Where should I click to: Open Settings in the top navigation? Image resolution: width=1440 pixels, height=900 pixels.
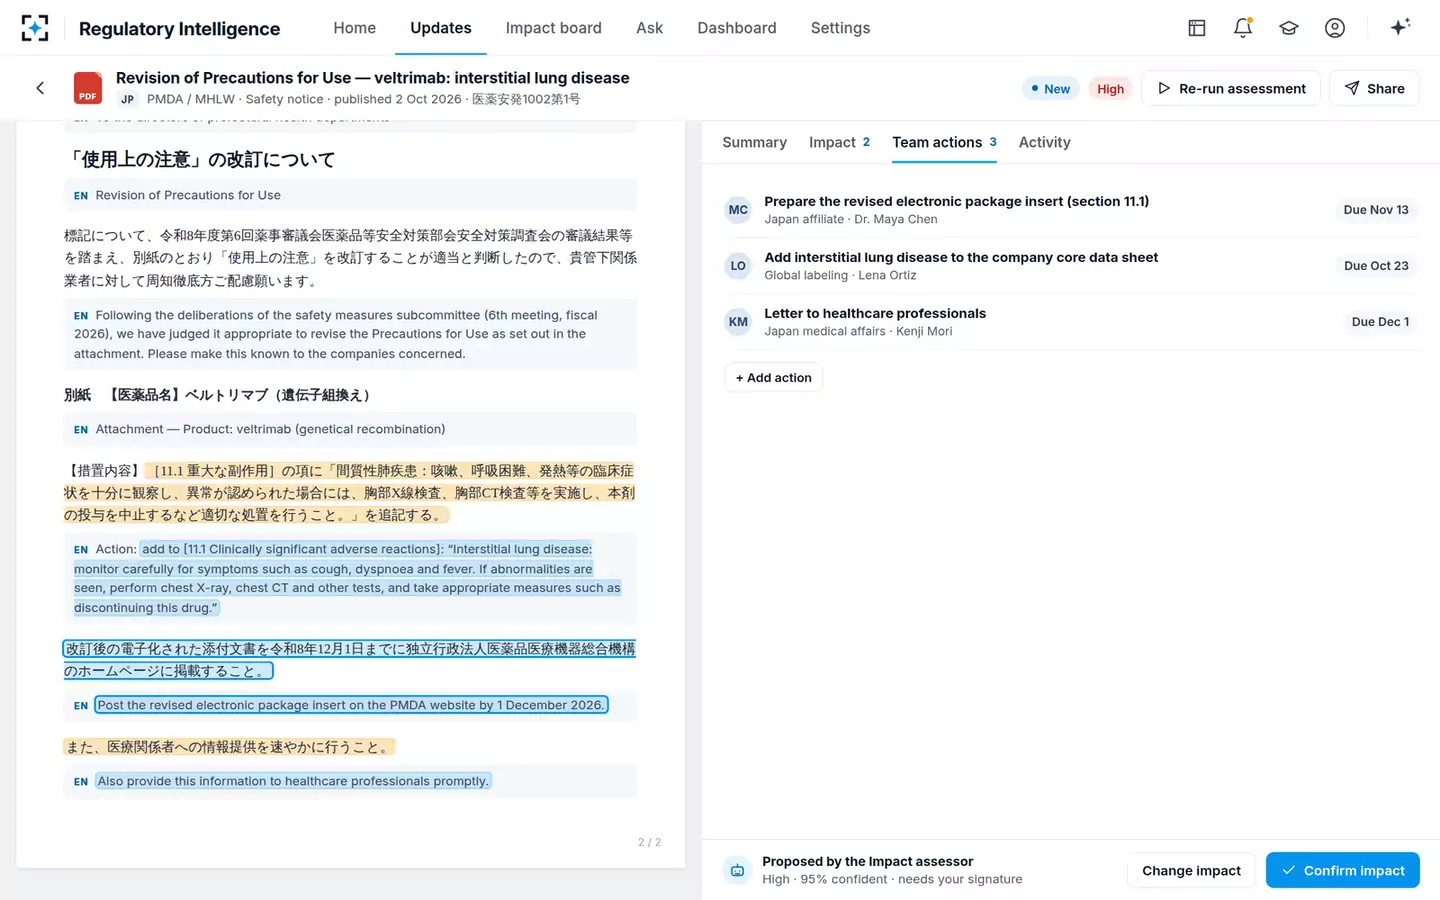pos(841,28)
